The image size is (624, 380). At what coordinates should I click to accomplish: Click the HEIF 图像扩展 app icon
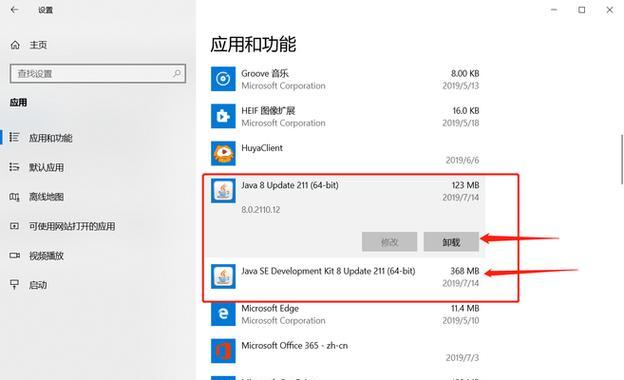[223, 116]
